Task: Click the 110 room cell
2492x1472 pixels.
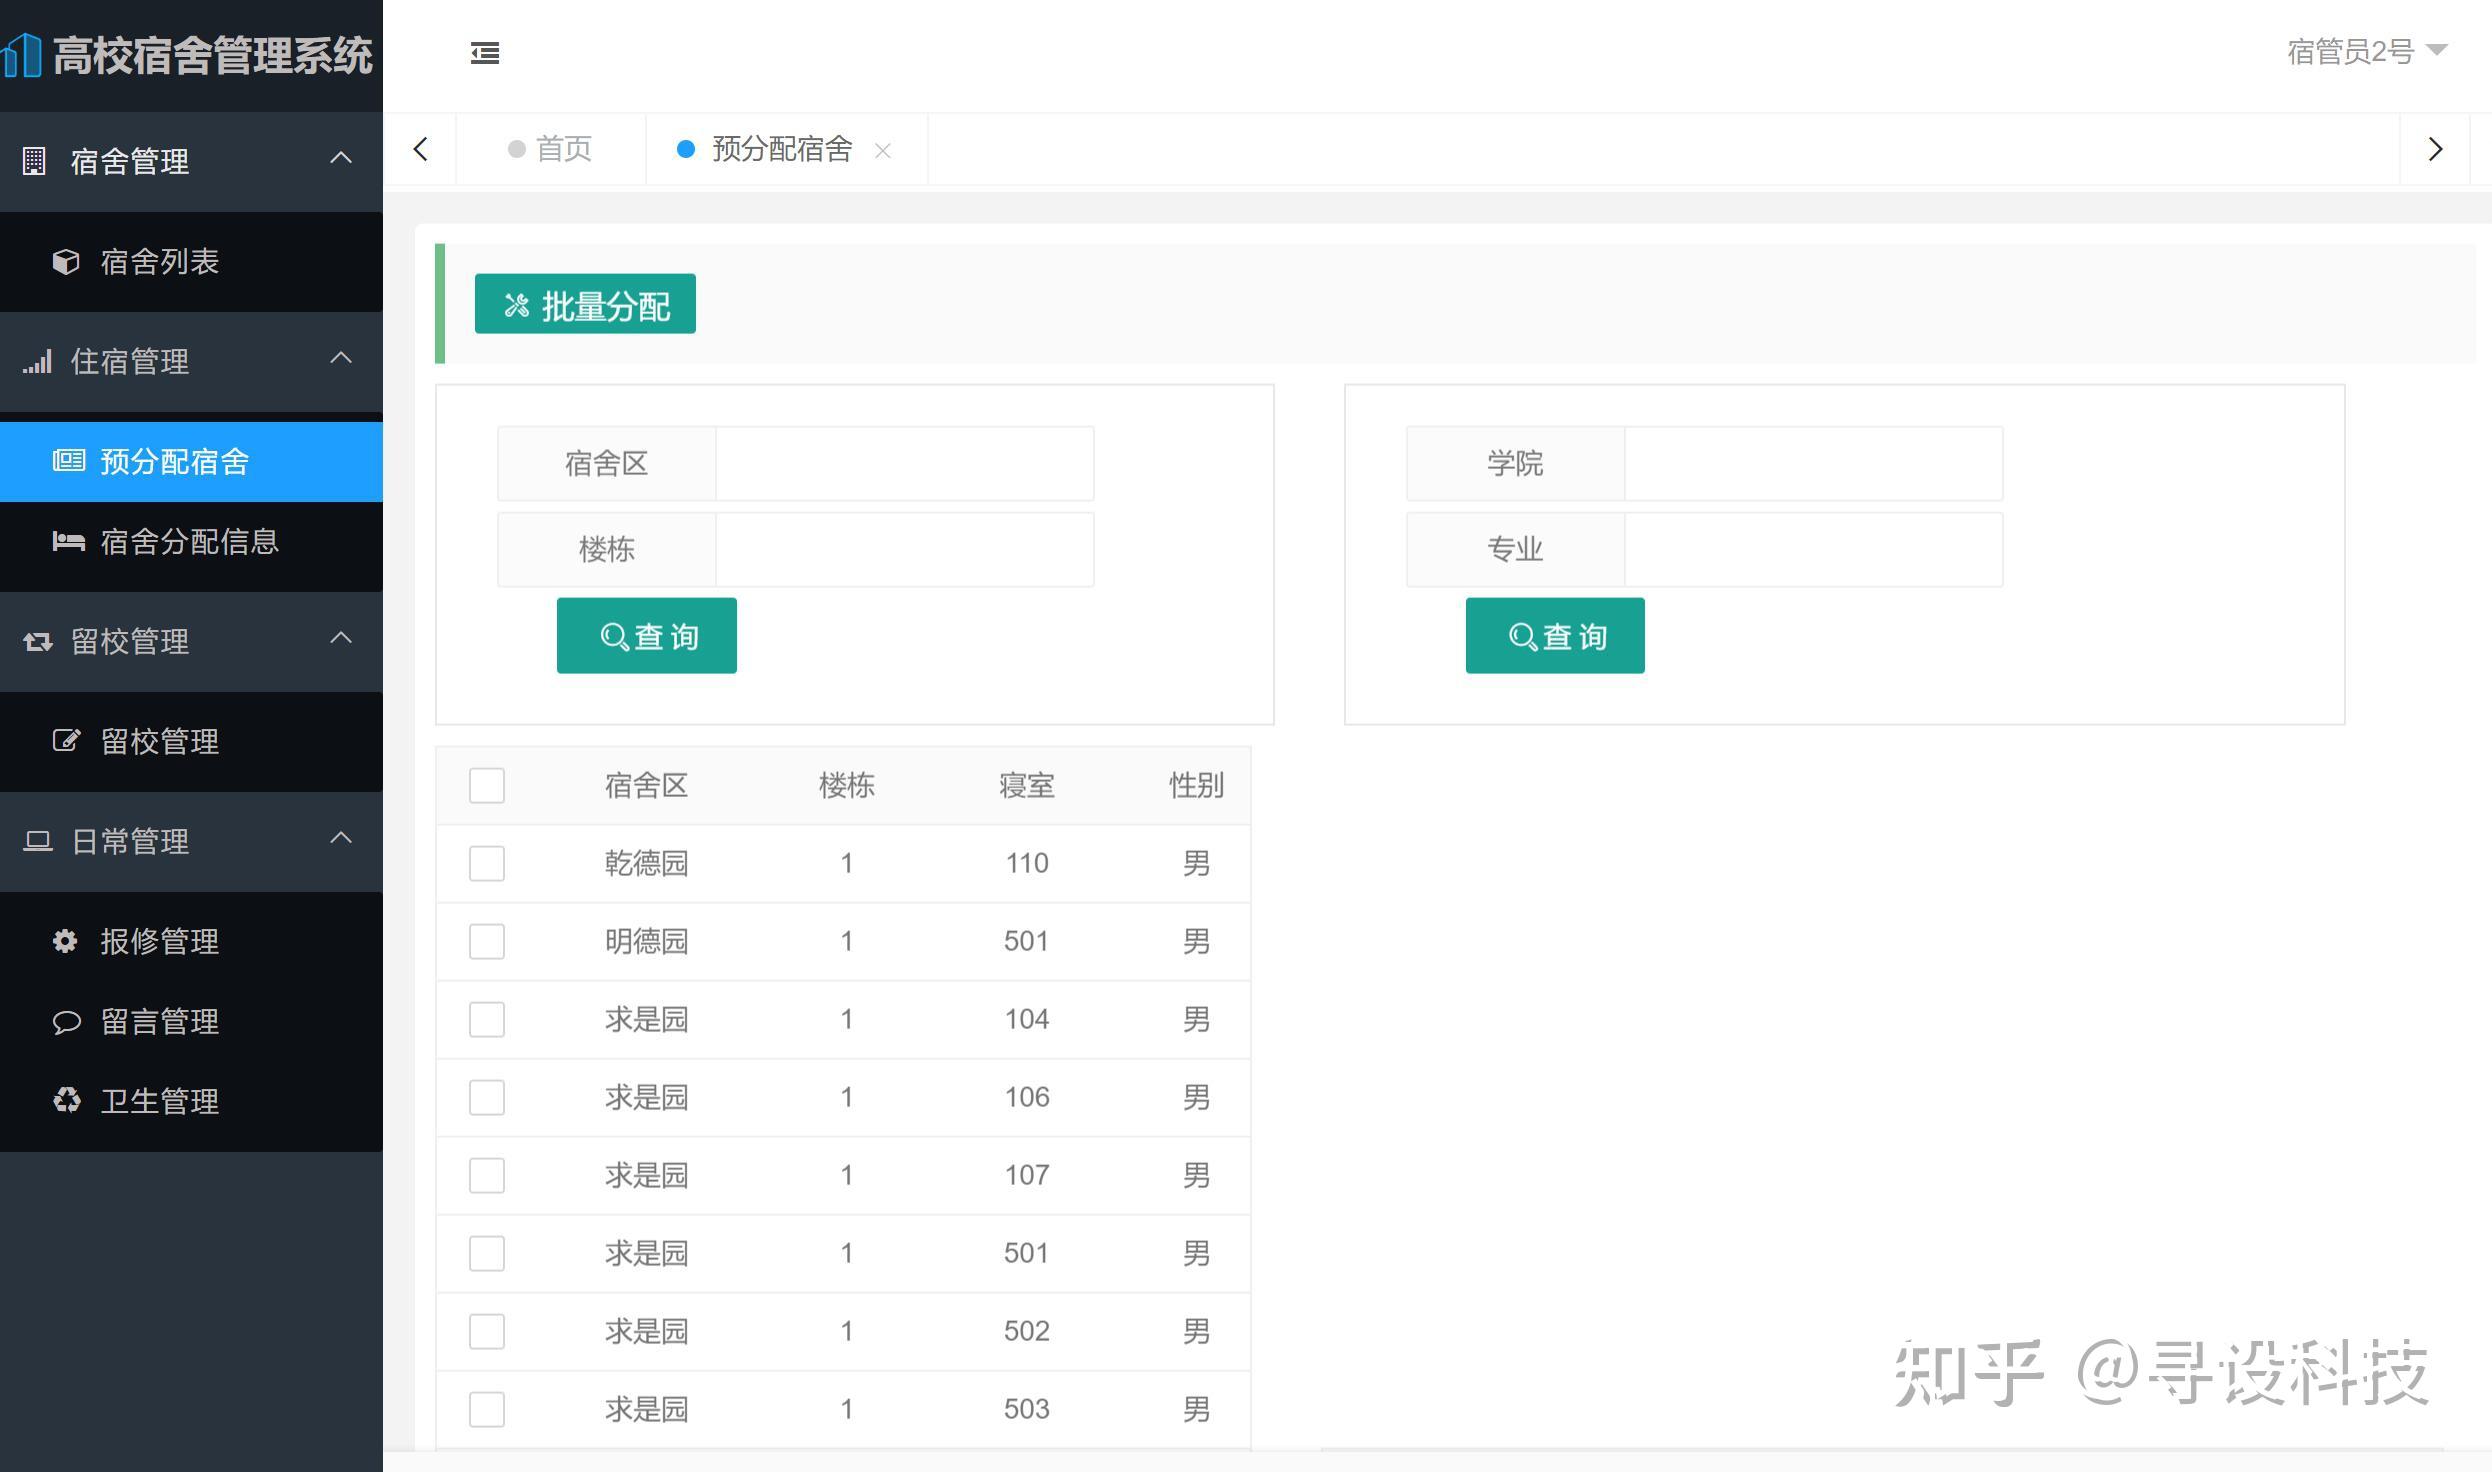Action: pos(1027,863)
